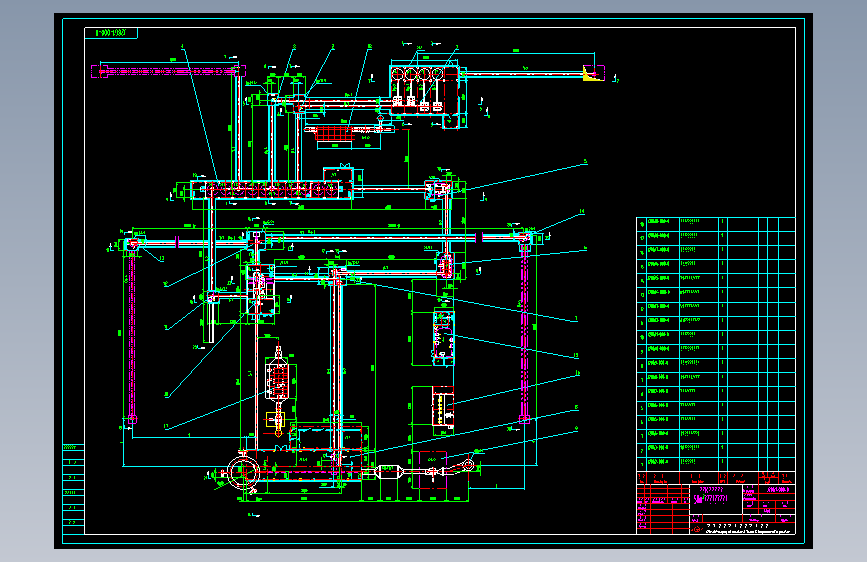867x562 pixels.
Task: Click the red hatched grid component
Action: coord(334,133)
